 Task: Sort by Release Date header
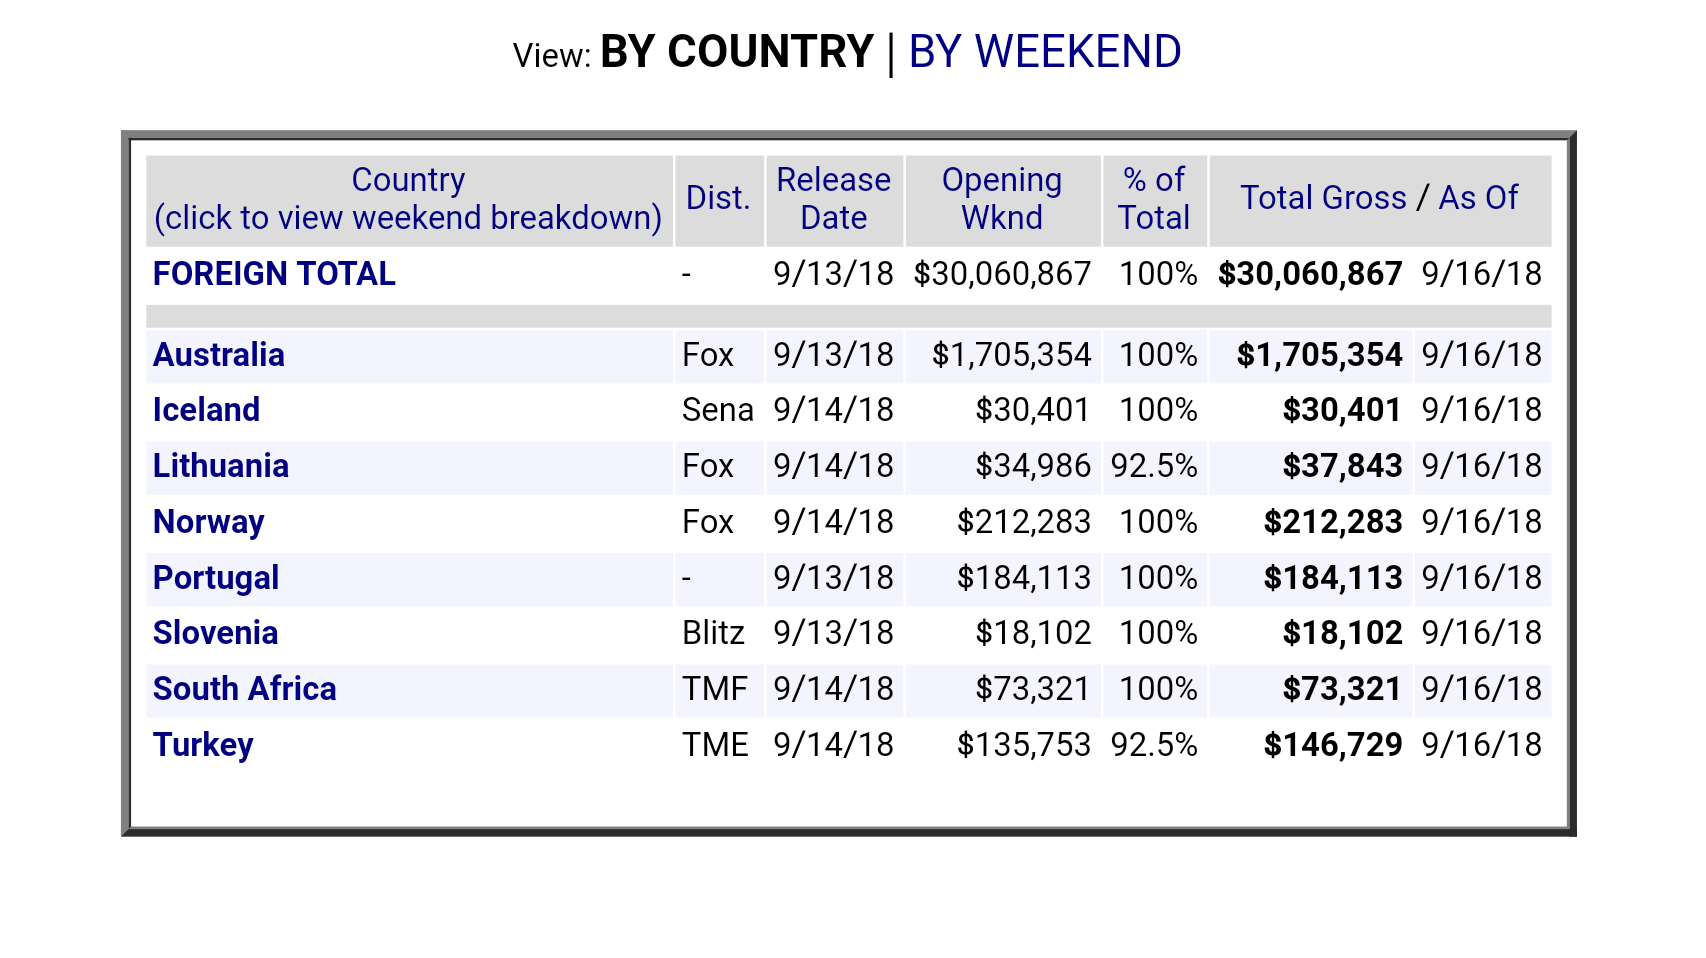(x=833, y=198)
